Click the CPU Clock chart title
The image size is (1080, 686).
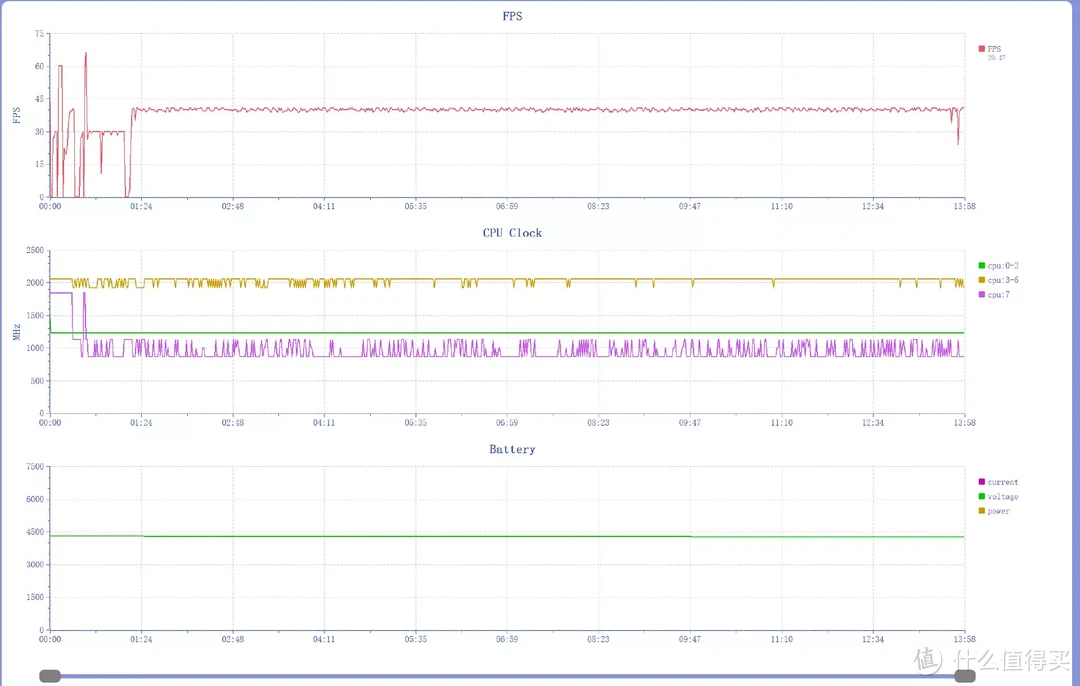512,233
